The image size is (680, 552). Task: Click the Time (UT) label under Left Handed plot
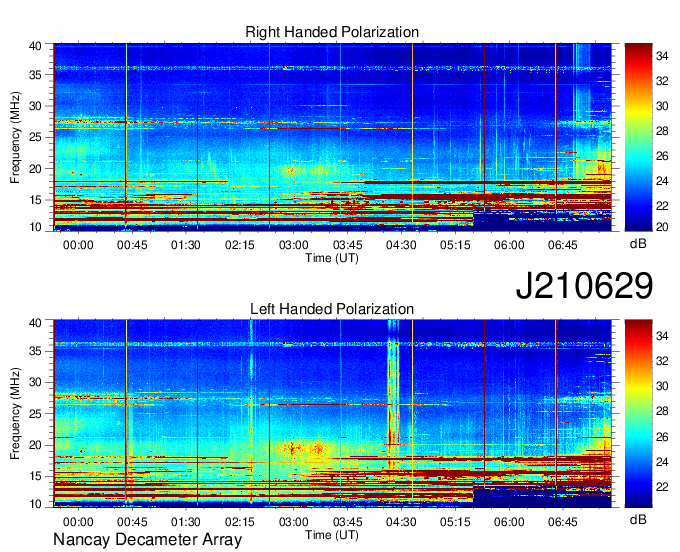point(332,535)
